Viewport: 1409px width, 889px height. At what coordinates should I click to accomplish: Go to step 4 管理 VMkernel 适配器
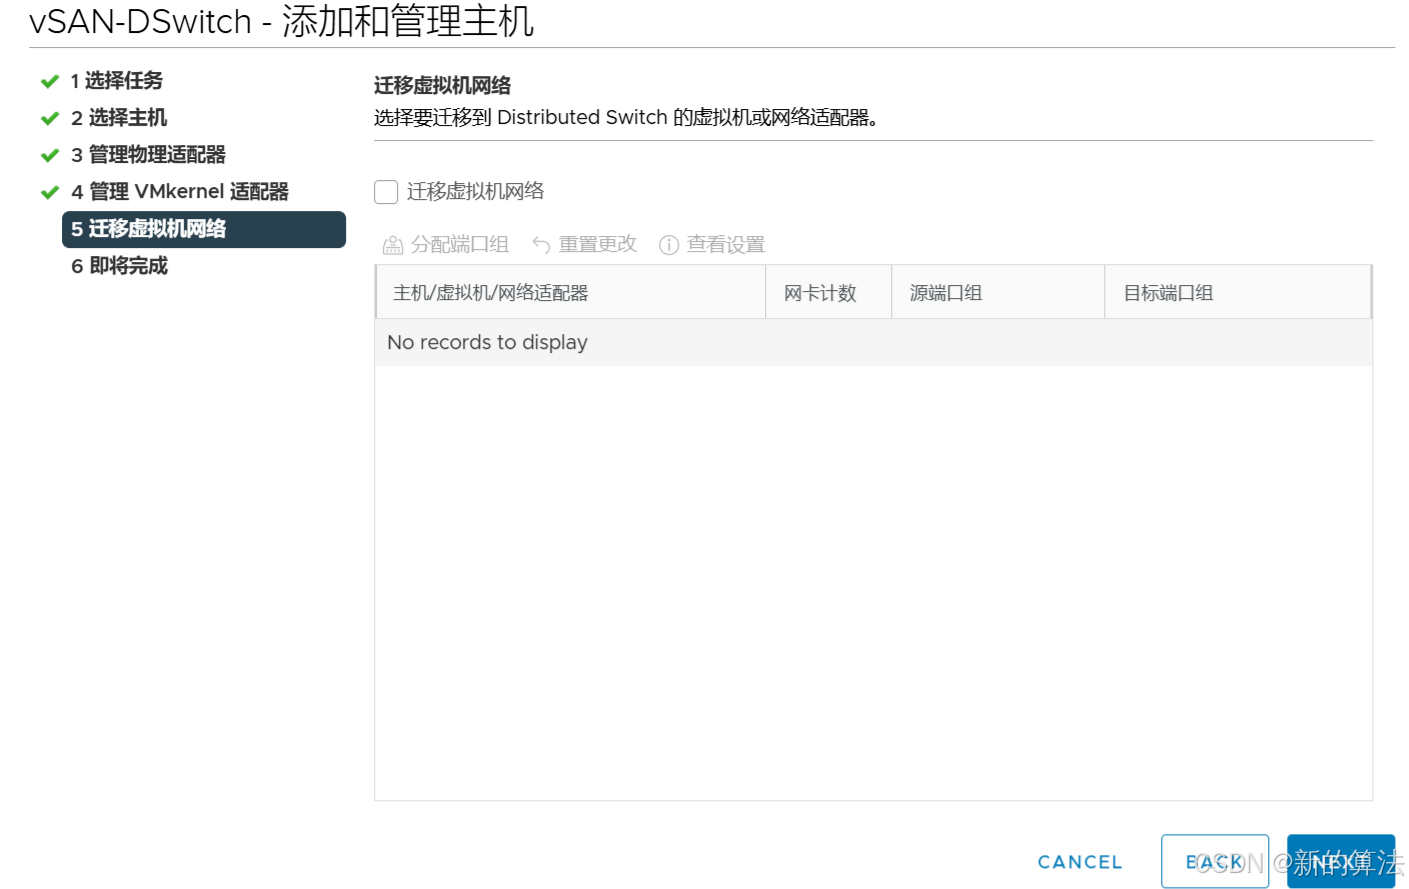[180, 192]
